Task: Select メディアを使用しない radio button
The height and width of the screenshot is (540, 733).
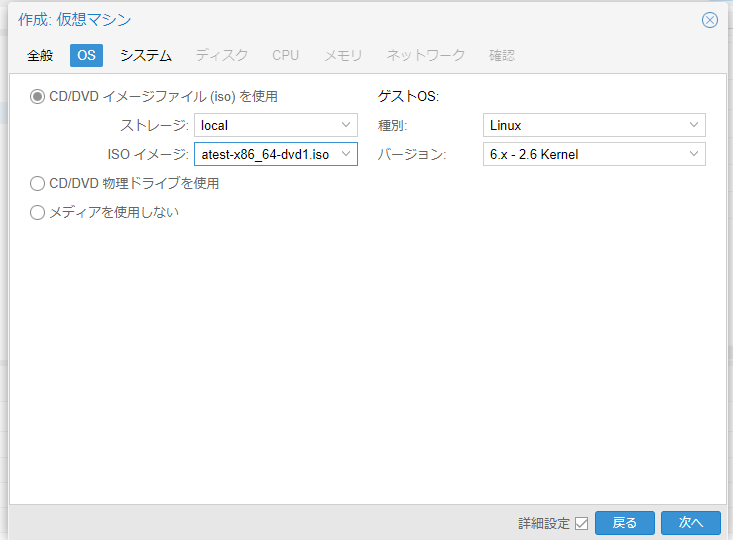Action: (38, 212)
